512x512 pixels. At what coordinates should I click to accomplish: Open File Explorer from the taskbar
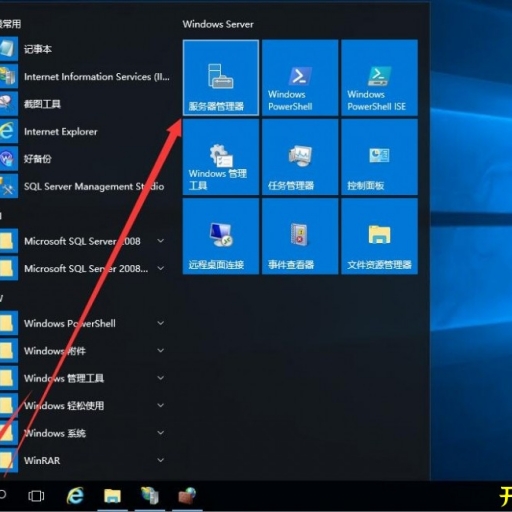112,496
